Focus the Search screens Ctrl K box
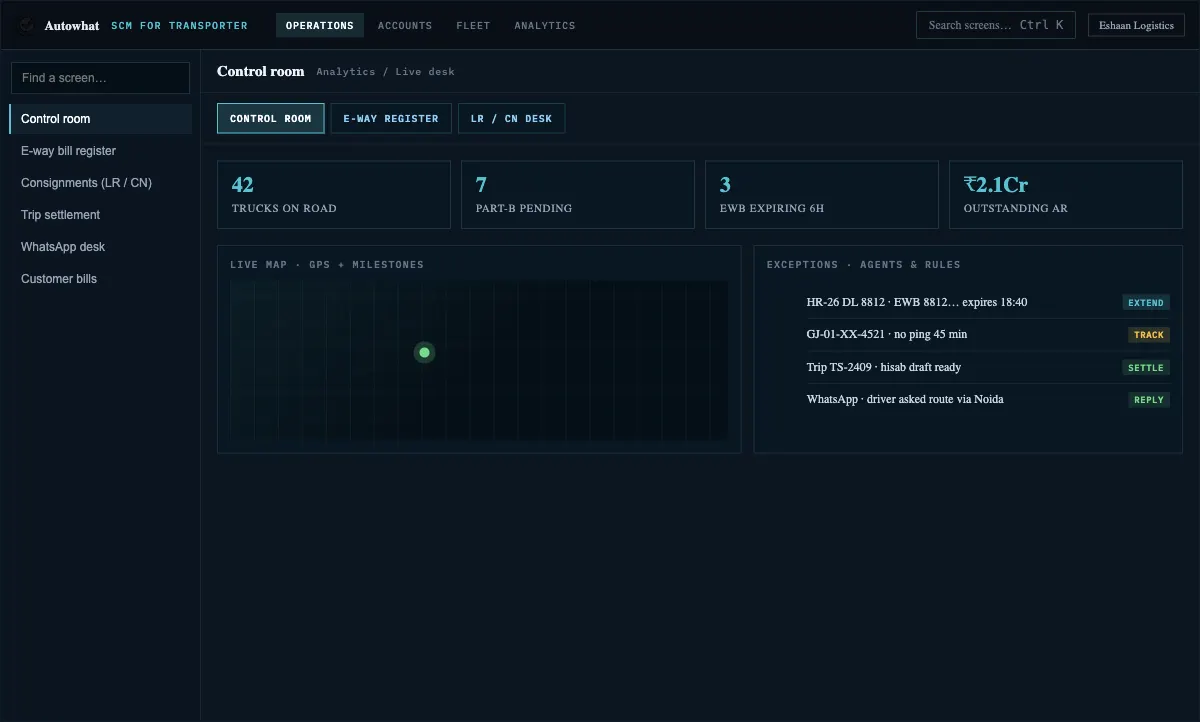 (996, 25)
